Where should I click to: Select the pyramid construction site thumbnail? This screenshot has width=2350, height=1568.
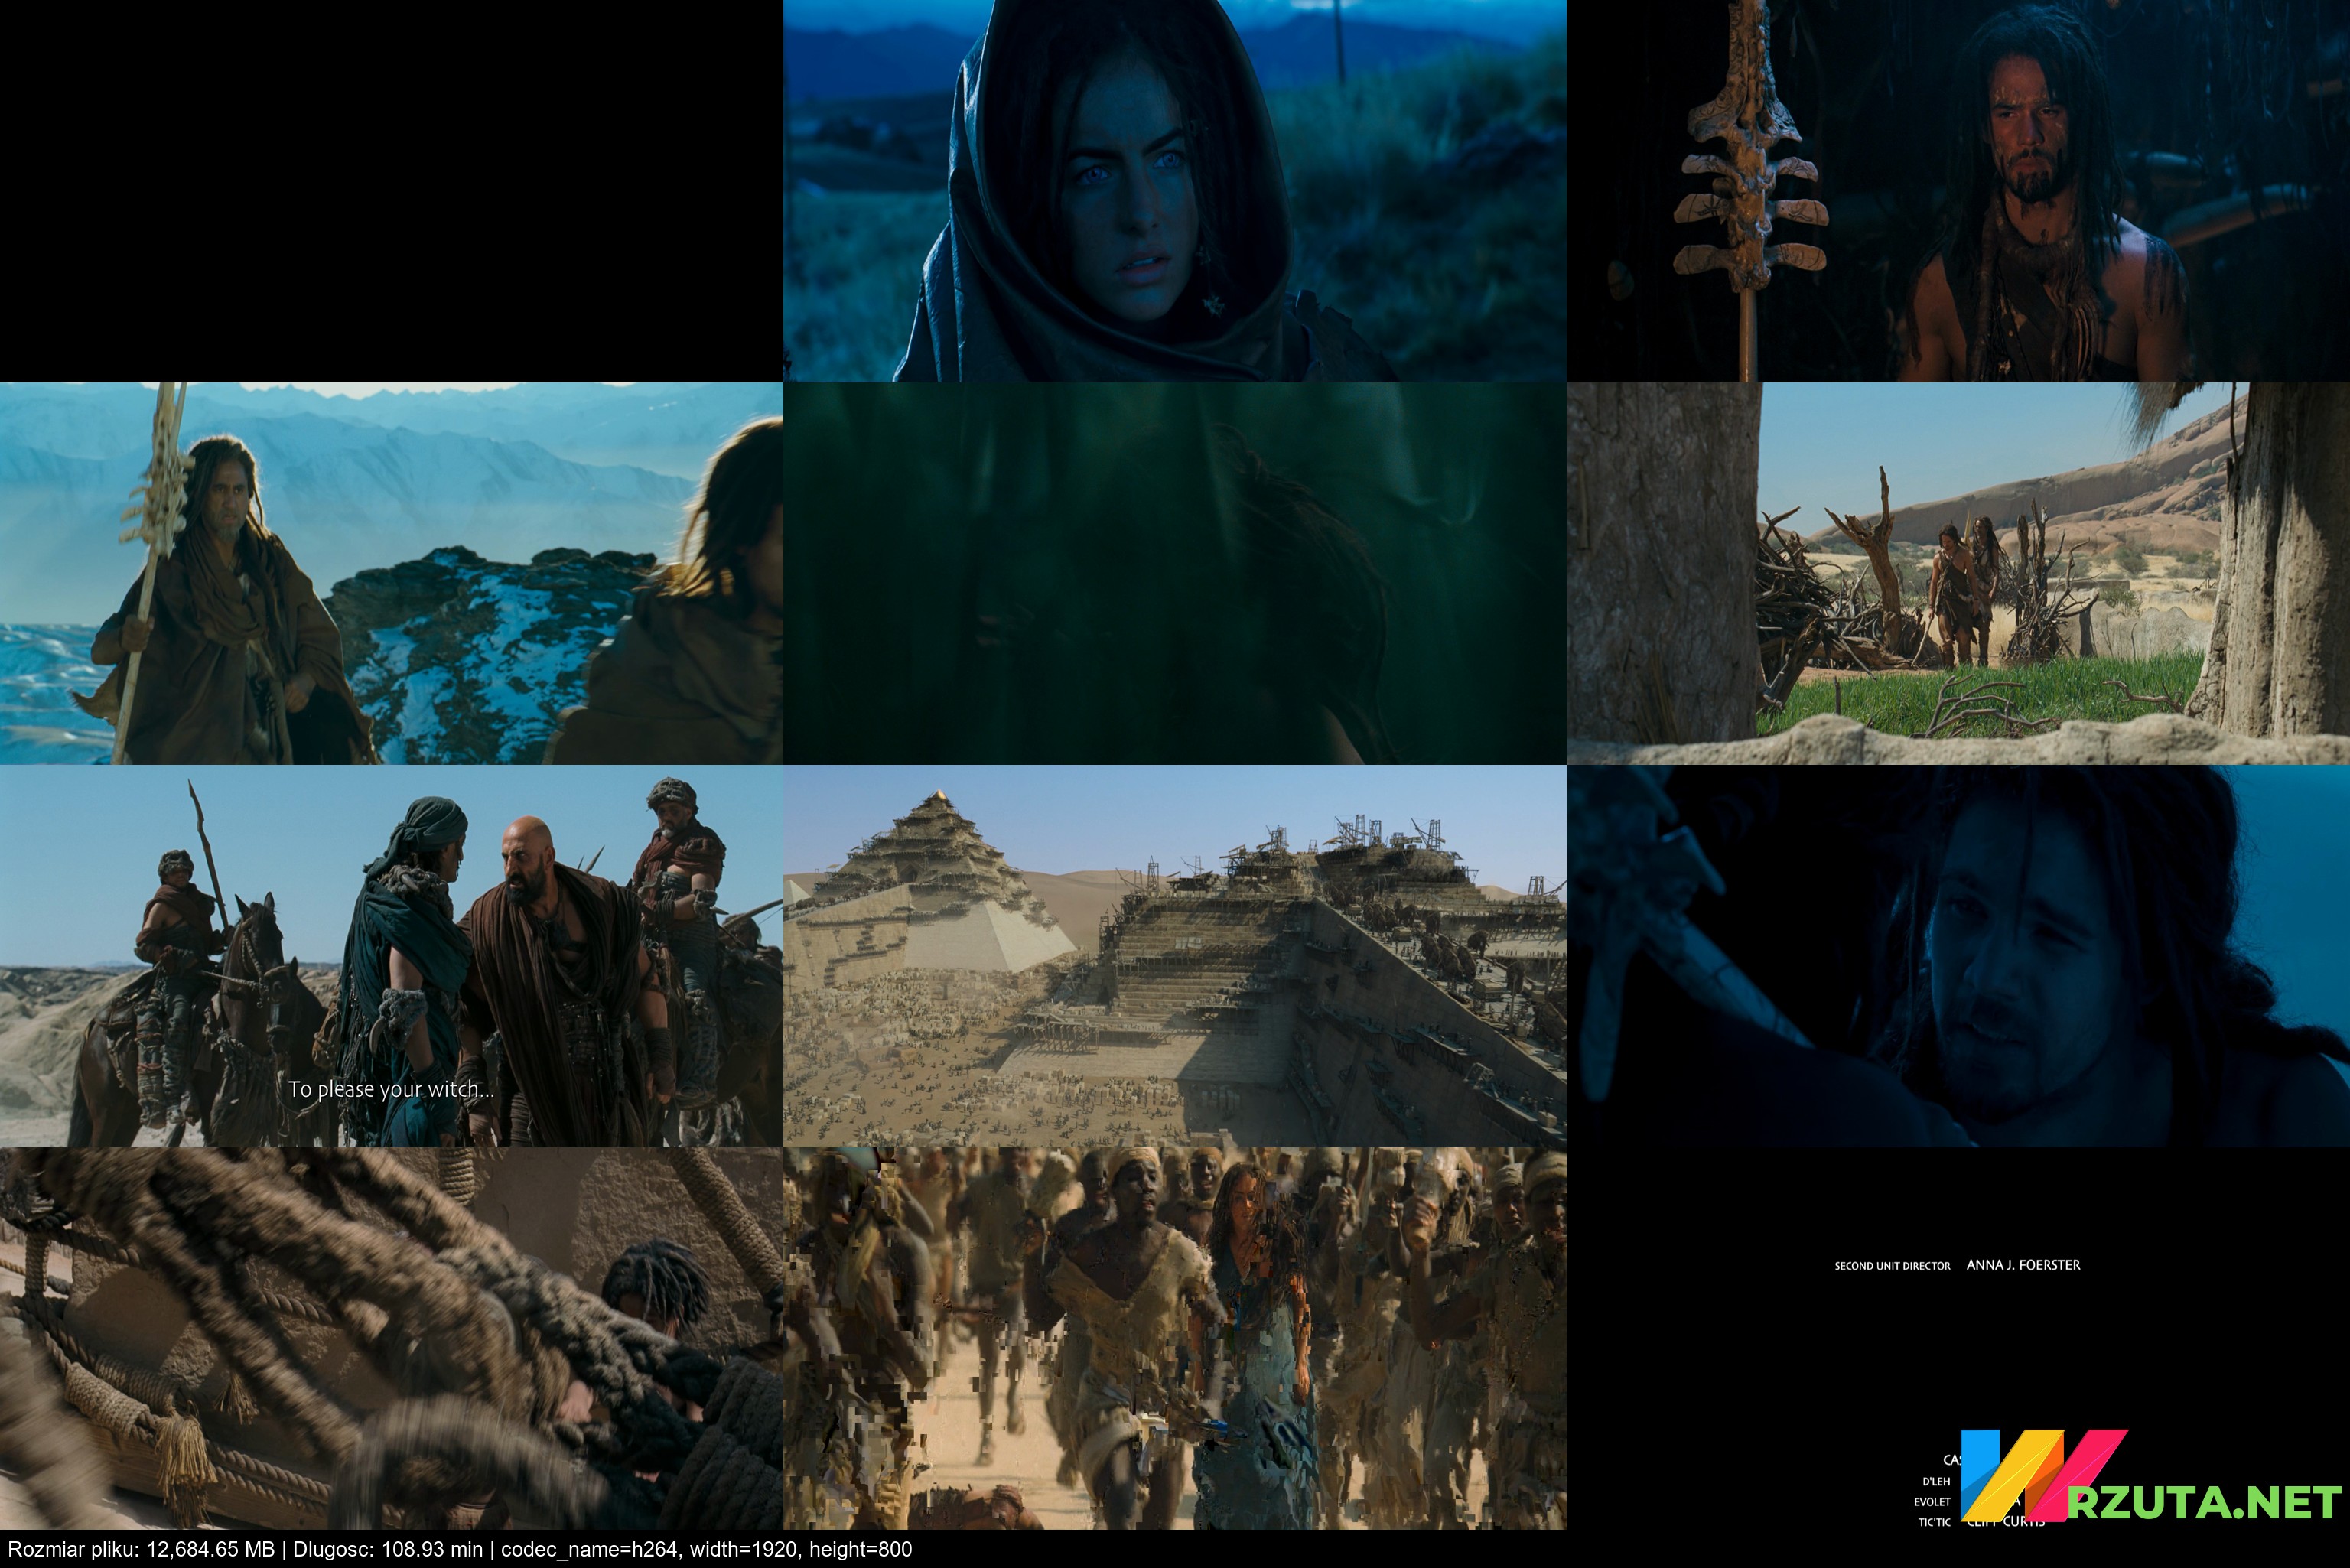[1174, 956]
